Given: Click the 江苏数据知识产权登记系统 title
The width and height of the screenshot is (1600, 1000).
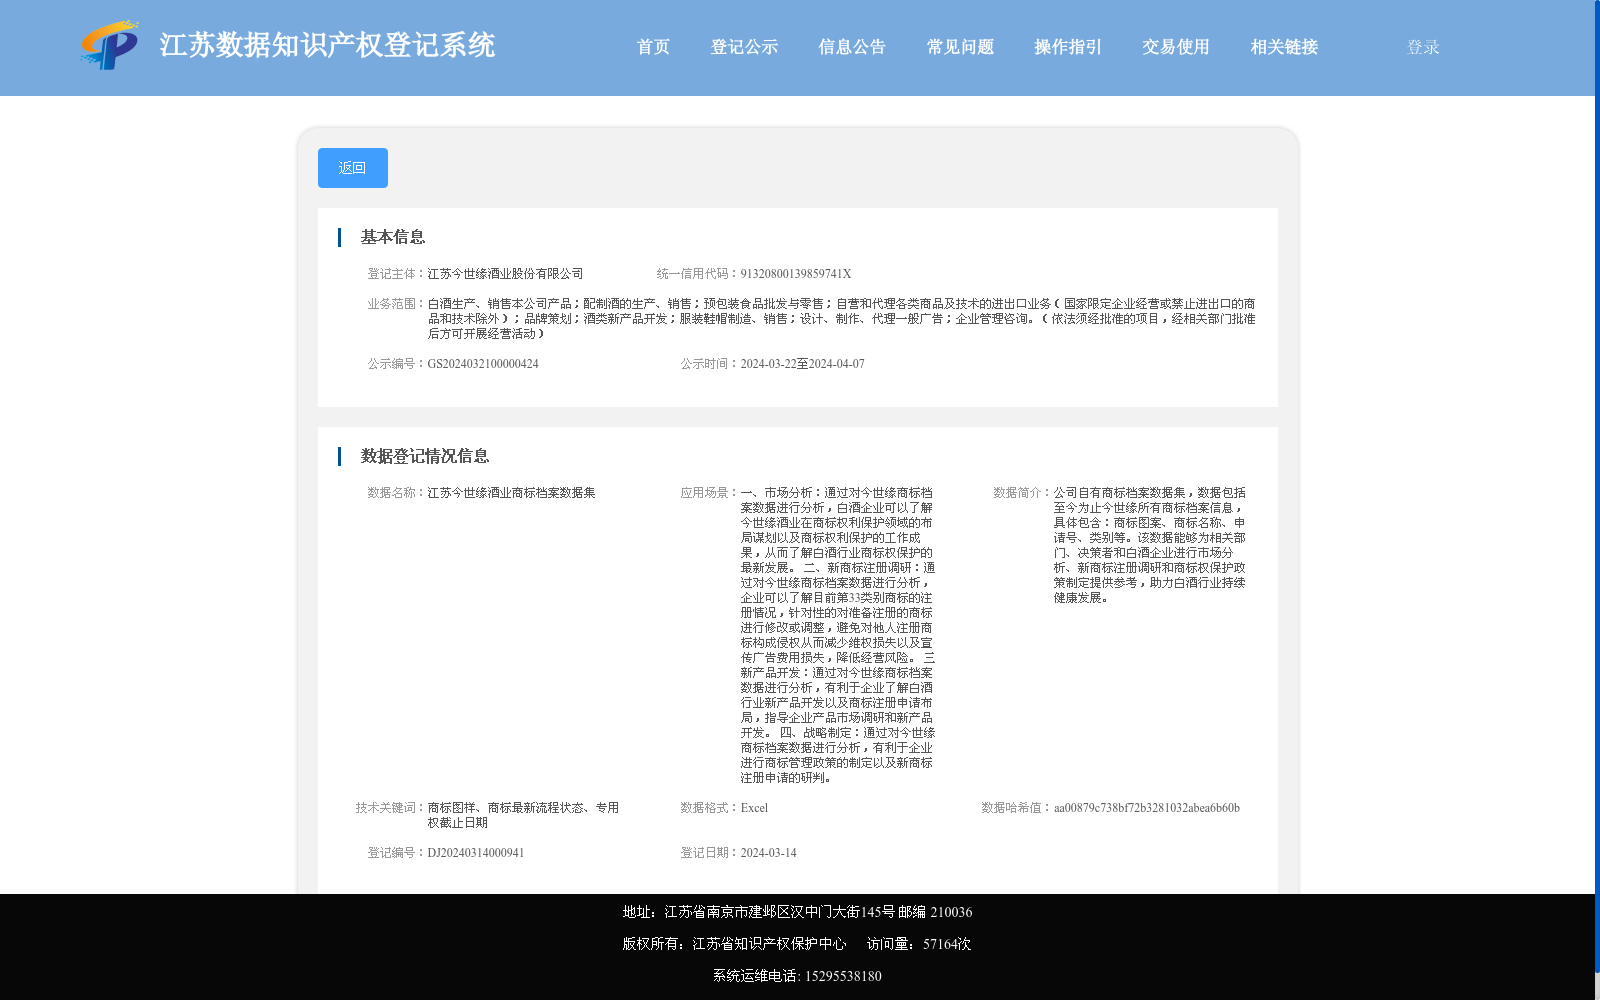Looking at the screenshot, I should [x=327, y=45].
